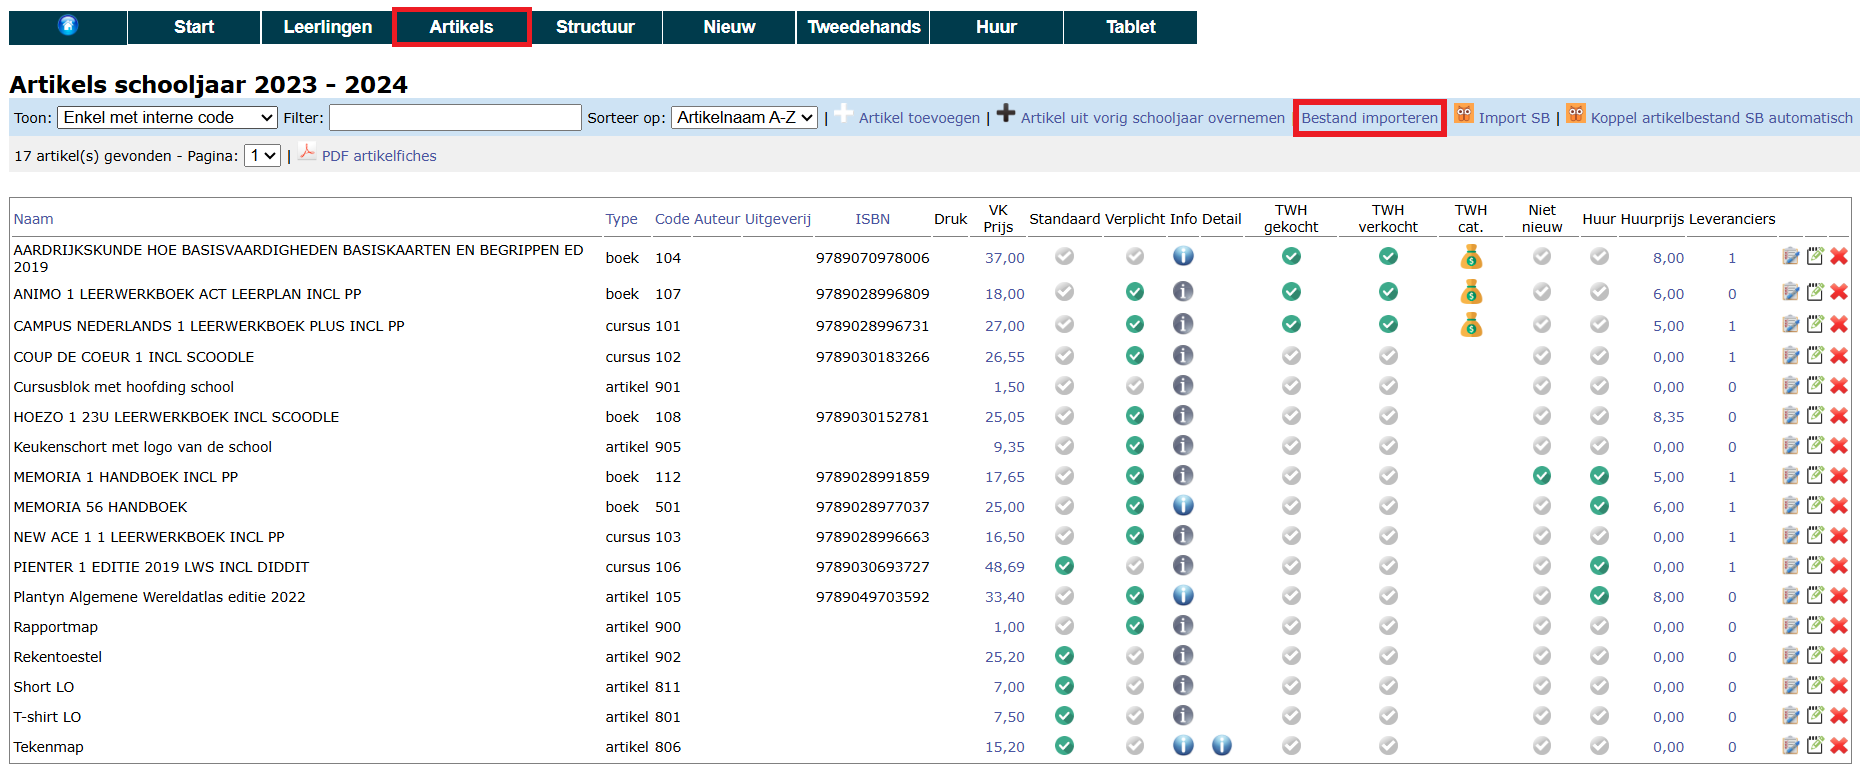Toggle Verplicht check for ANIMO 1
Image resolution: width=1860 pixels, height=771 pixels.
(1135, 291)
